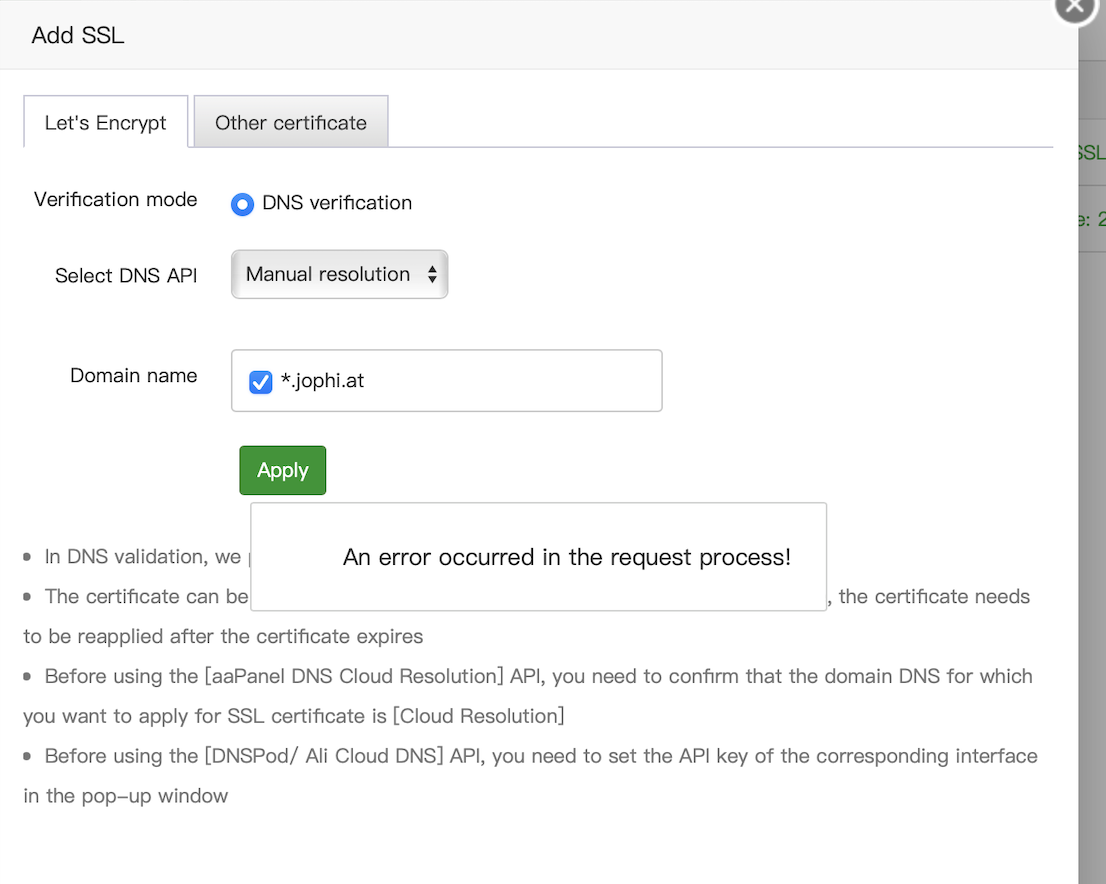Switch to the Let's Encrypt tab
Image resolution: width=1106 pixels, height=884 pixels.
click(x=106, y=123)
